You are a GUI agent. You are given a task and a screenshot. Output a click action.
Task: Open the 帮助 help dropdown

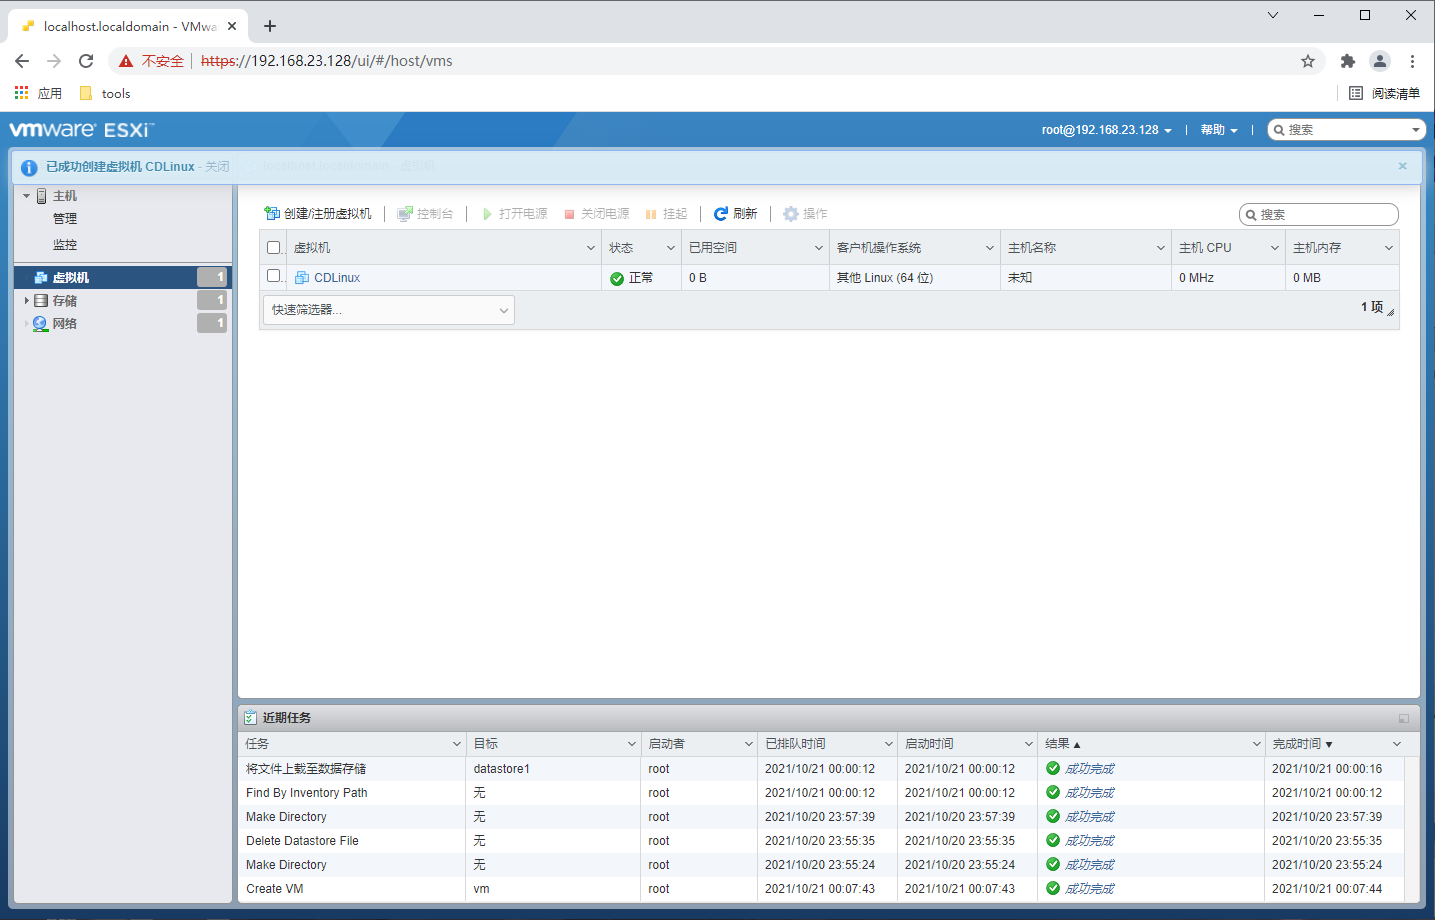tap(1219, 130)
